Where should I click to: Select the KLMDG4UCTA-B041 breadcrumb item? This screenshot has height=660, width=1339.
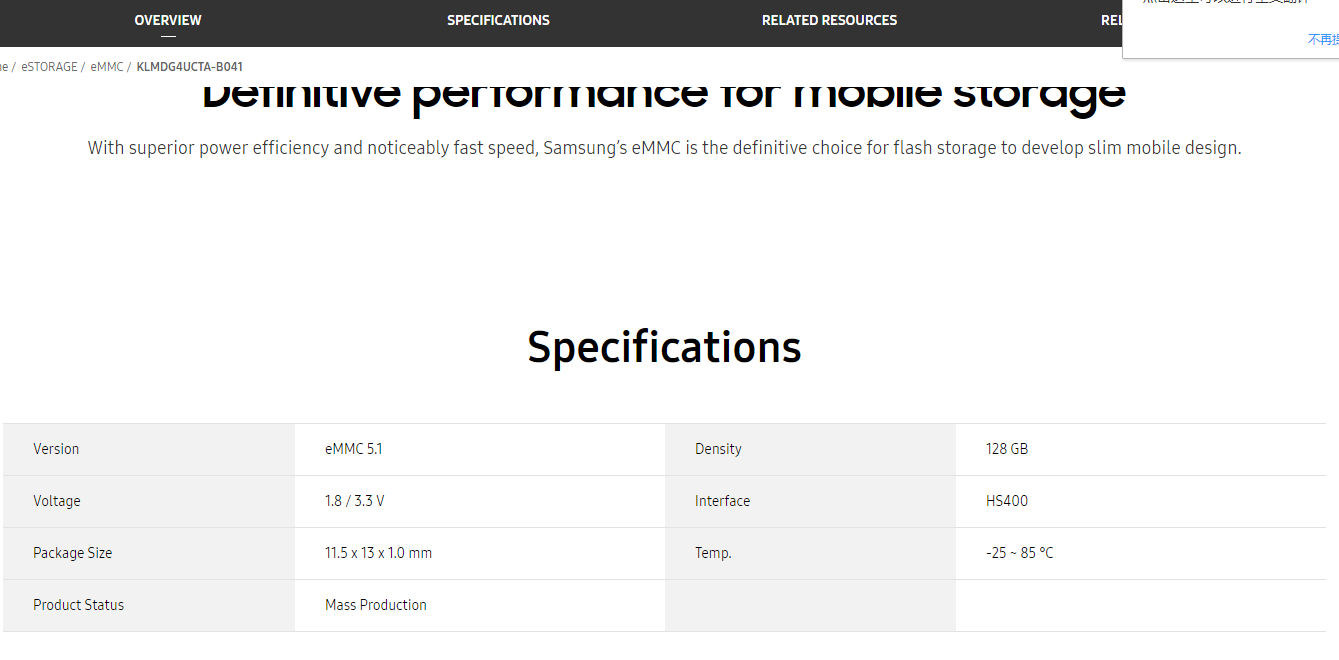coord(190,67)
